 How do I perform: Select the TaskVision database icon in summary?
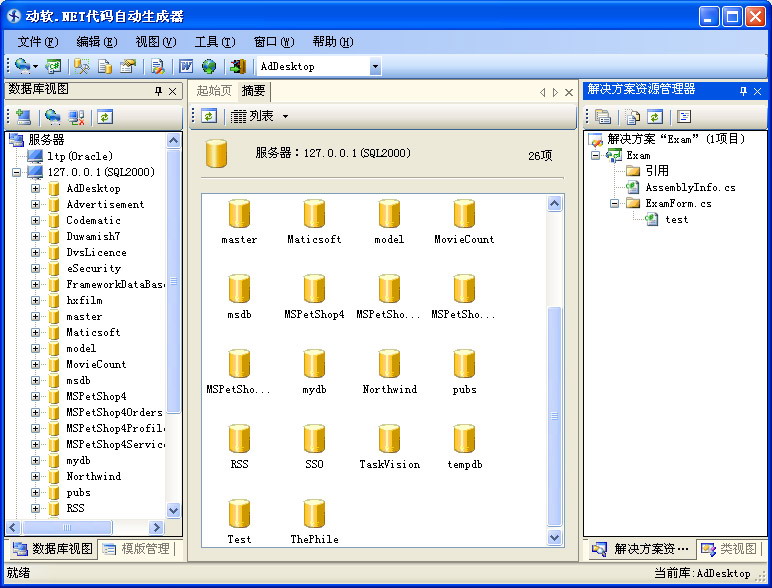pyautogui.click(x=389, y=439)
